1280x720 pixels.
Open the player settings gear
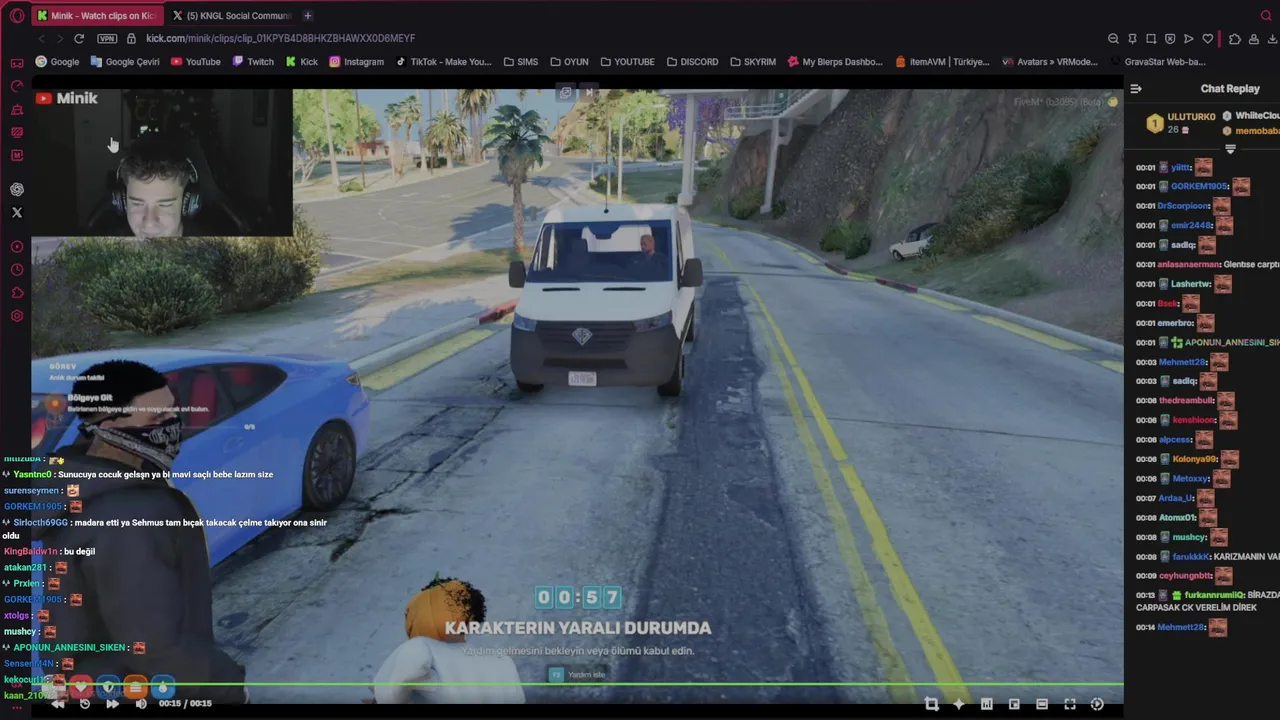point(1097,704)
